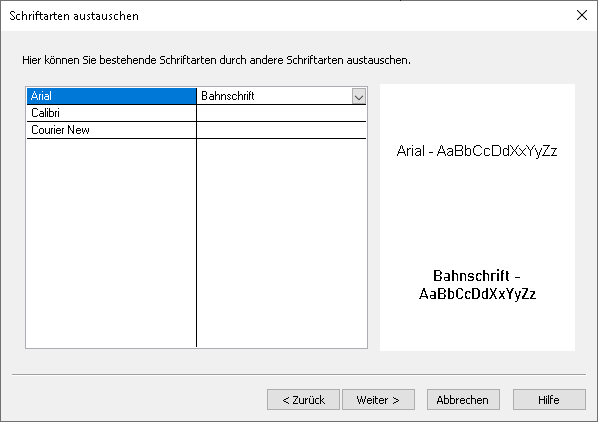
Task: Expand the replacement font dropdown arrow
Action: click(x=358, y=96)
